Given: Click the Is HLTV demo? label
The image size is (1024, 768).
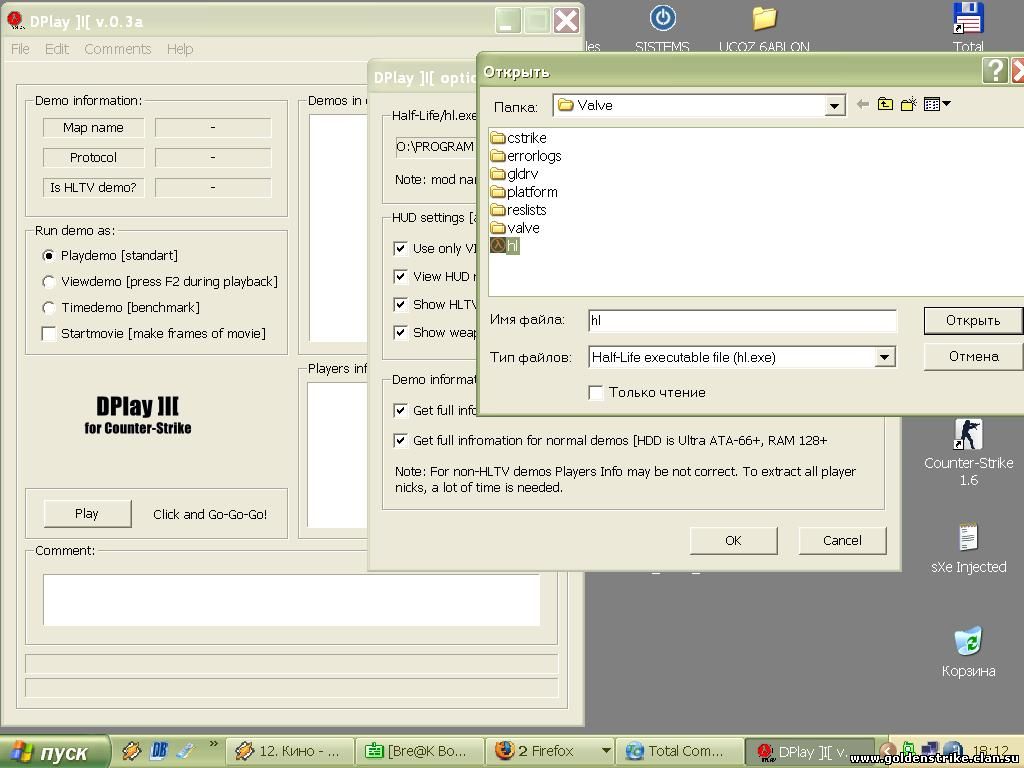Looking at the screenshot, I should (93, 188).
